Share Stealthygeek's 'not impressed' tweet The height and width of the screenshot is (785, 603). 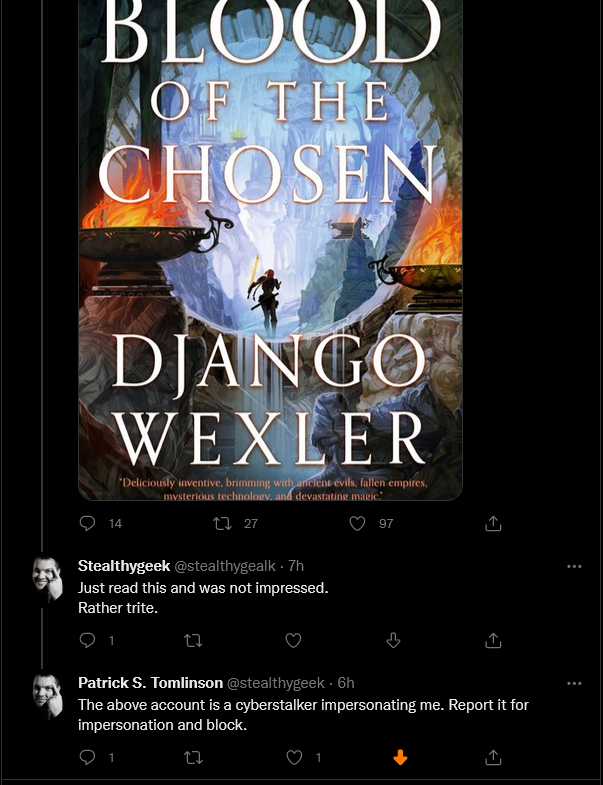[x=493, y=640]
